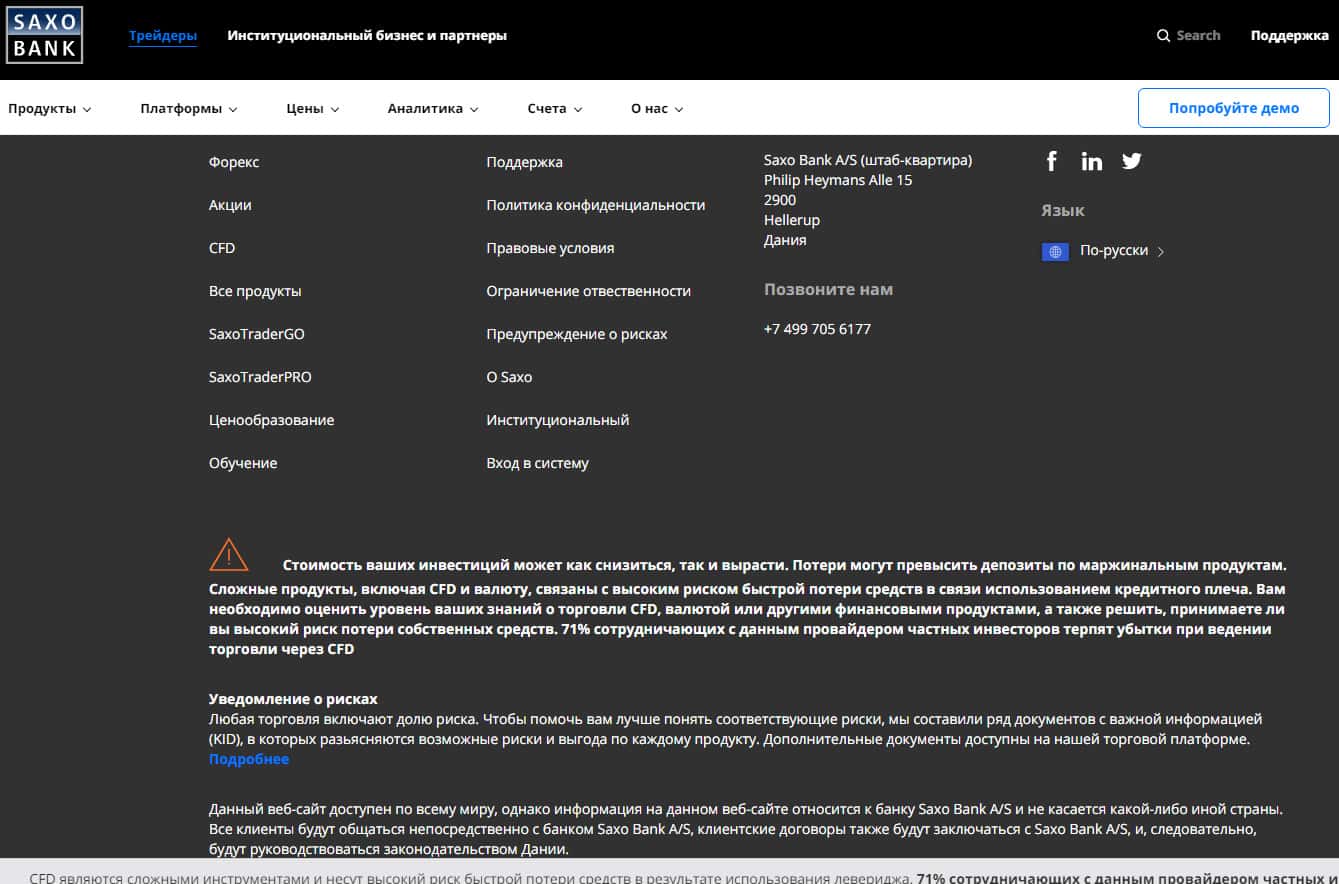1339x884 pixels.
Task: Click the globe language icon
Action: click(1055, 252)
